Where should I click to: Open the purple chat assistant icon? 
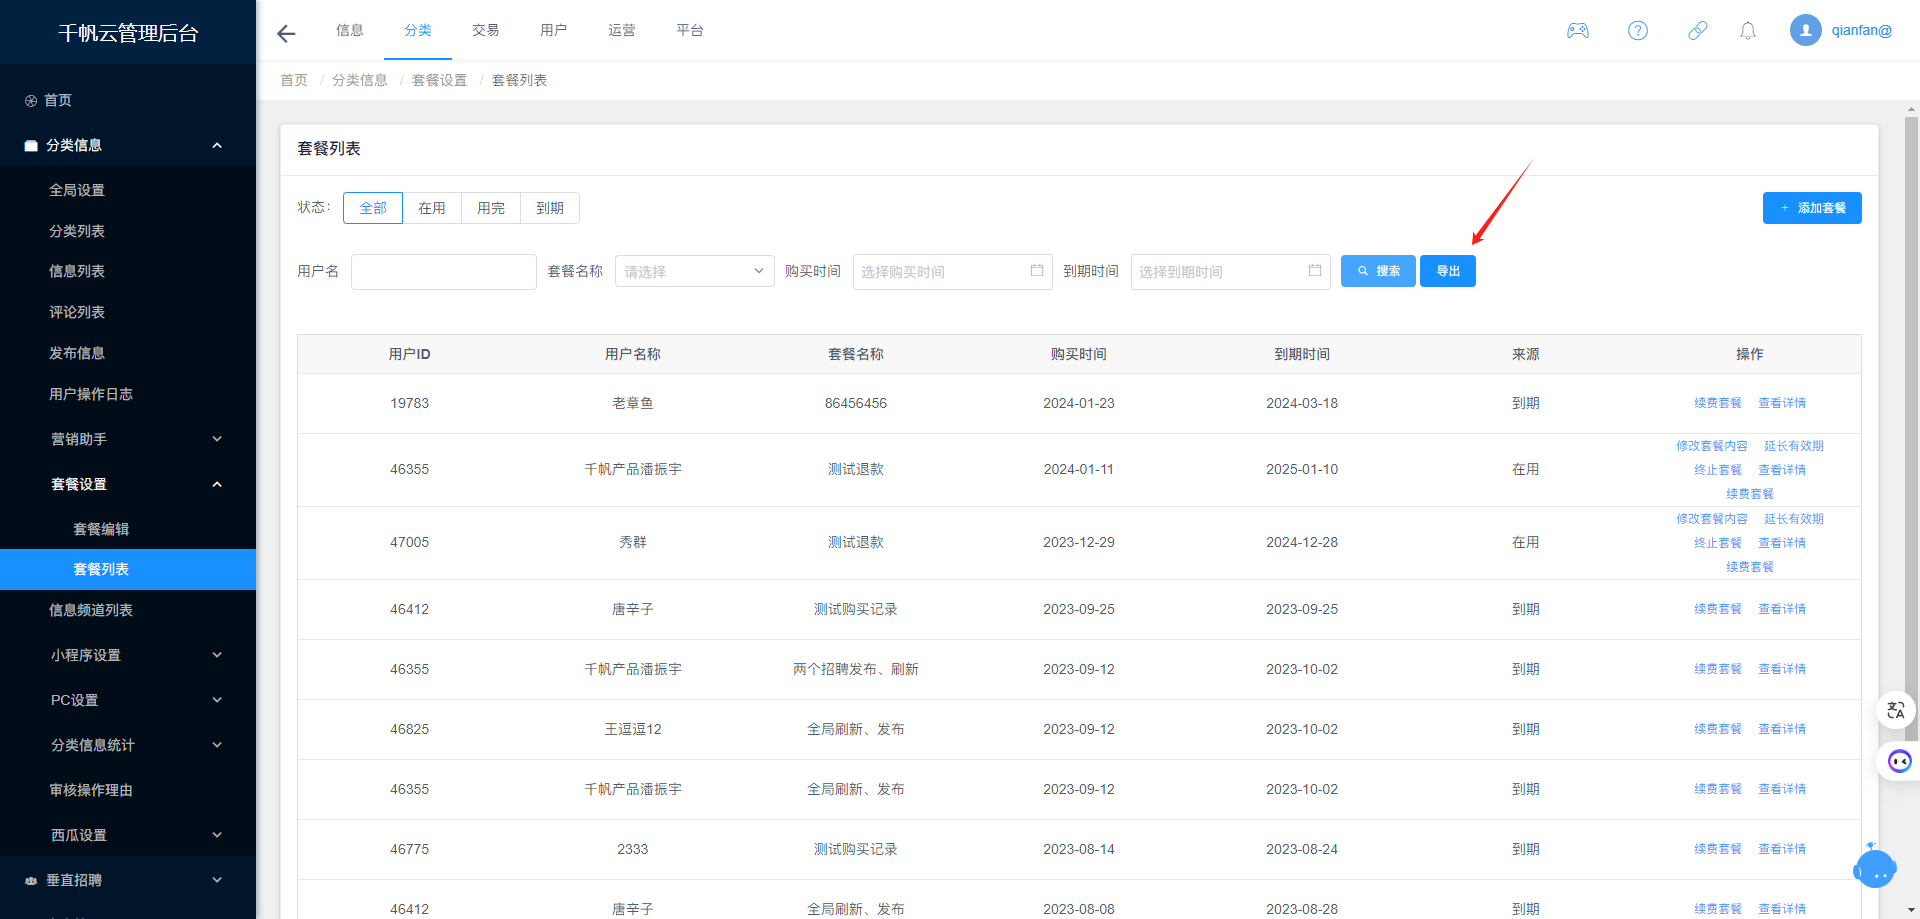tap(1899, 761)
